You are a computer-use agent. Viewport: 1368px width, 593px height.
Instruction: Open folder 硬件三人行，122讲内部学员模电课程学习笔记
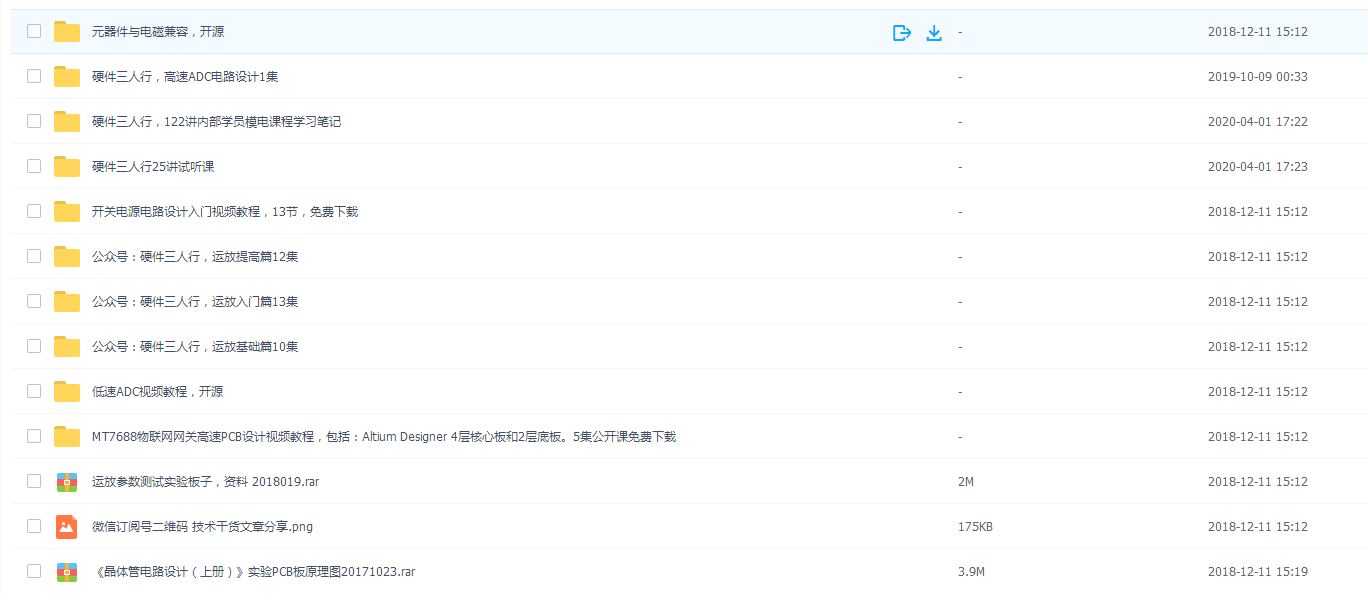[x=216, y=122]
